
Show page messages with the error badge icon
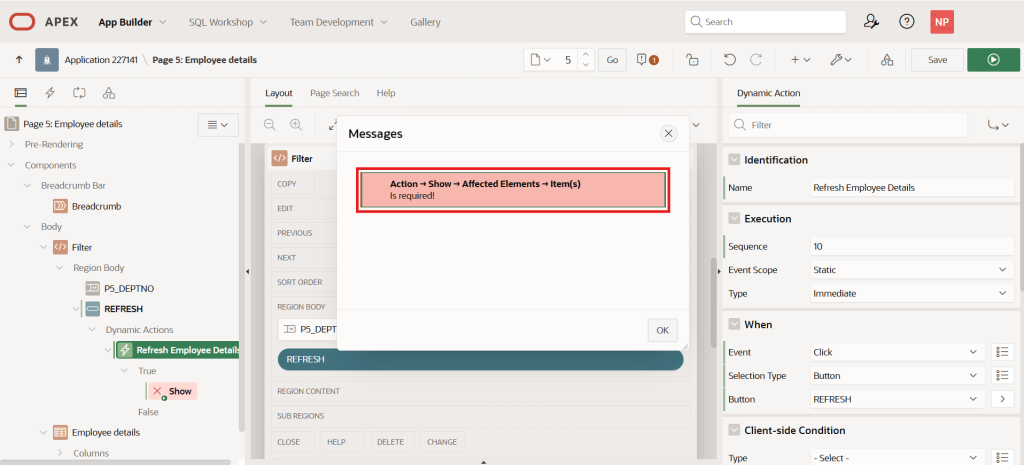pyautogui.click(x=647, y=60)
